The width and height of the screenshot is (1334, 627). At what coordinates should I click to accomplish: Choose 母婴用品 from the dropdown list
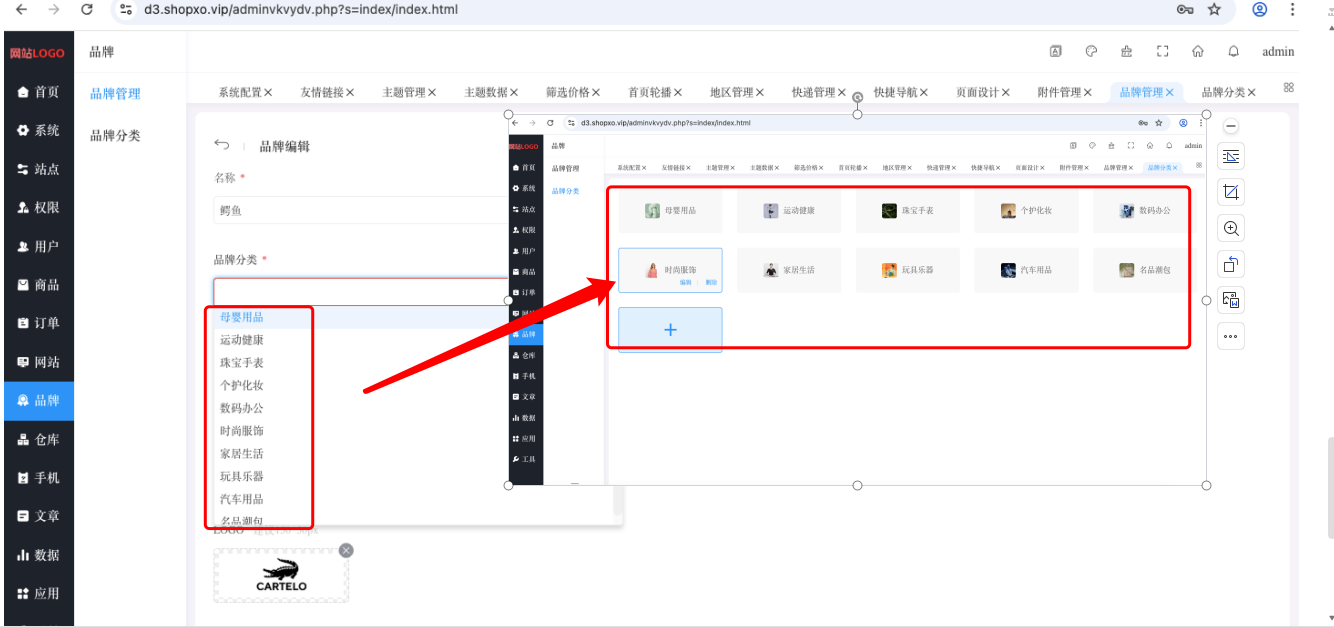(x=242, y=317)
